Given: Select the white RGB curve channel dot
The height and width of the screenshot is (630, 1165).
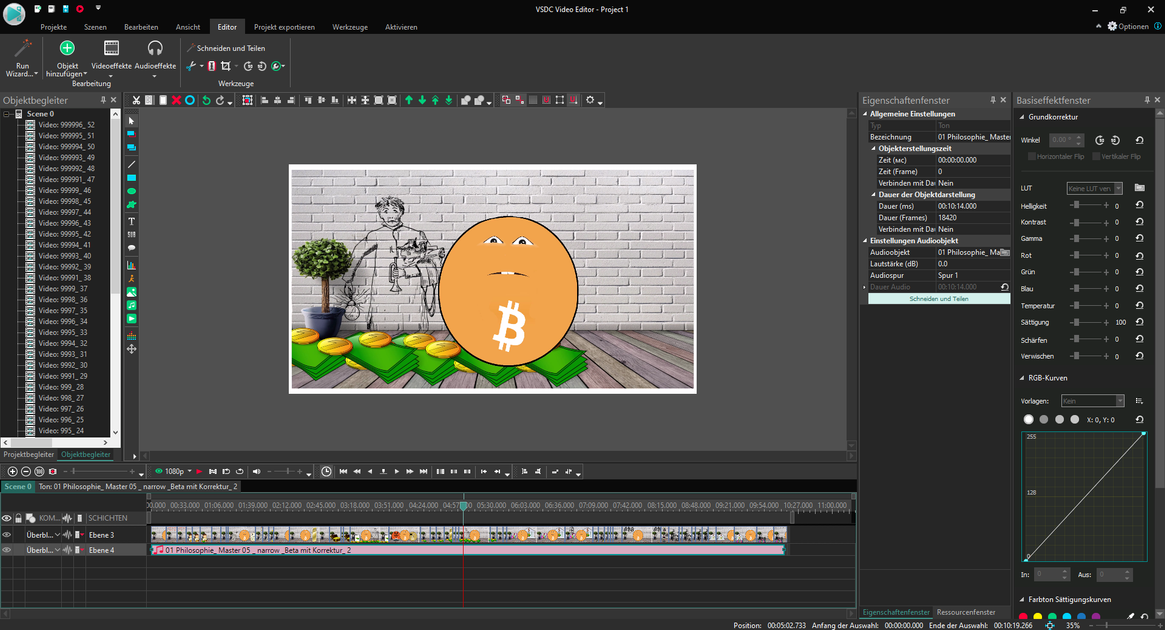Looking at the screenshot, I should pos(1028,420).
